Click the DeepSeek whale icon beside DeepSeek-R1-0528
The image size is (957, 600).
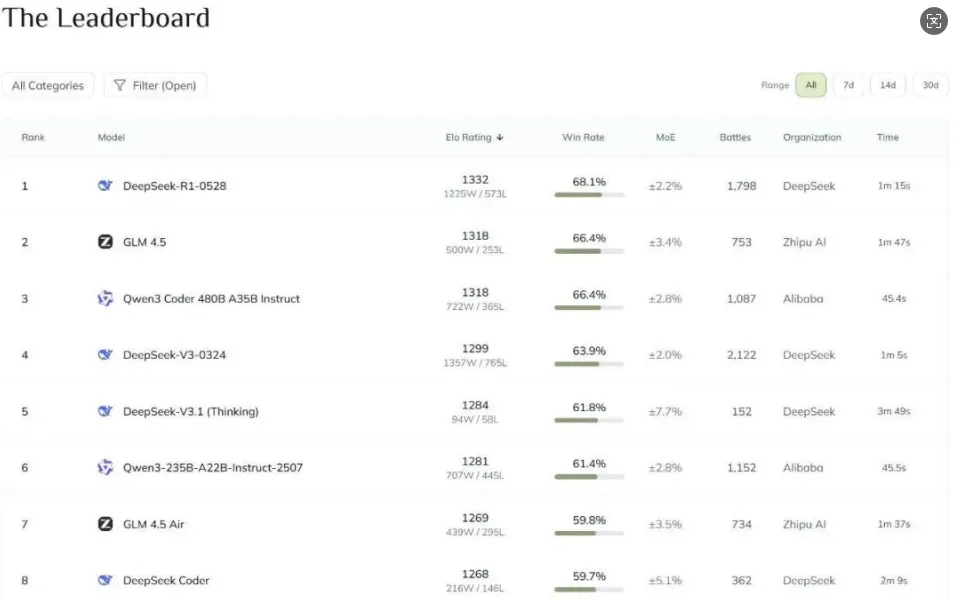105,186
